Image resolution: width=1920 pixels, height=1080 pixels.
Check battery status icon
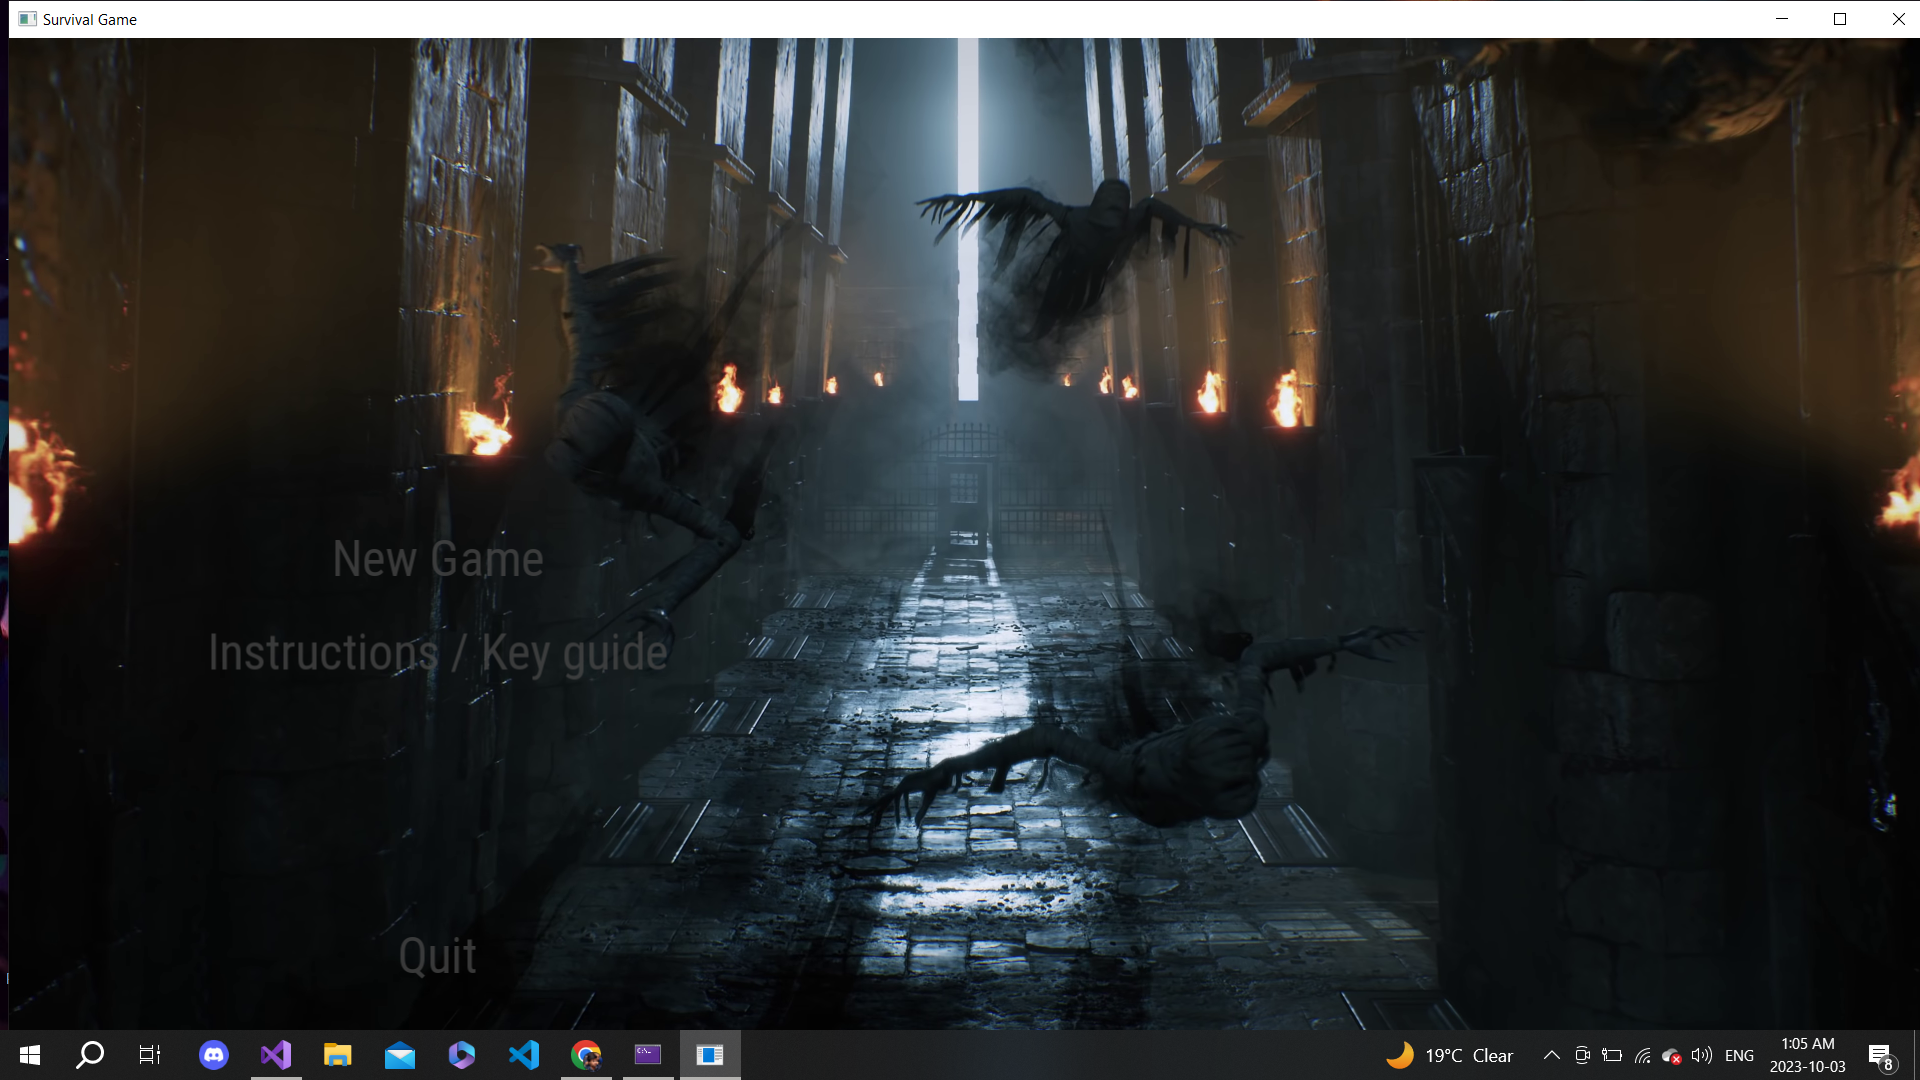tap(1612, 1055)
